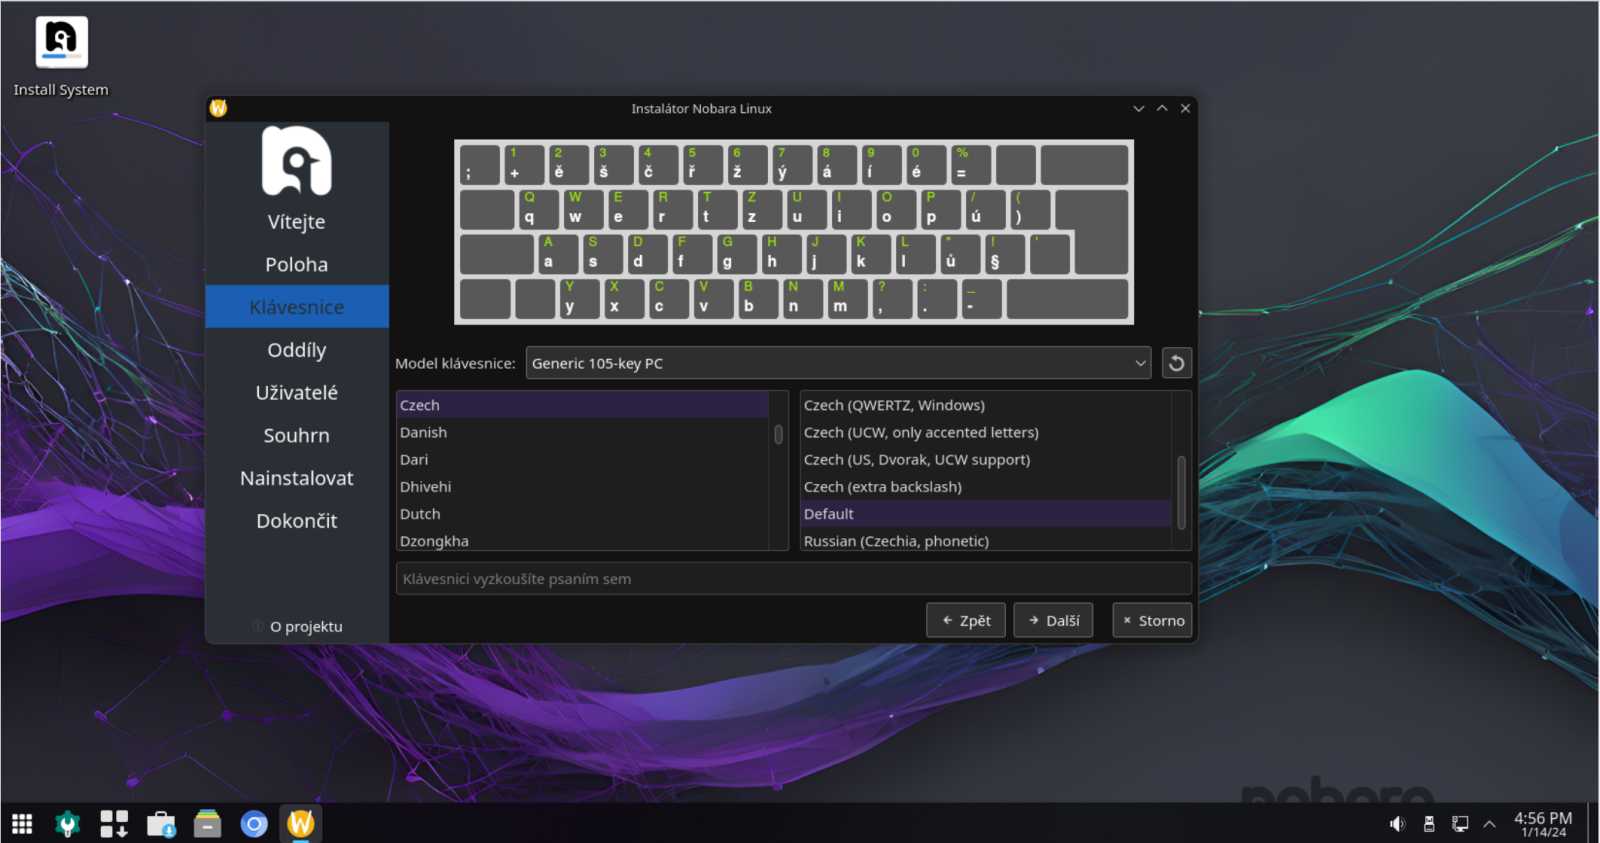The height and width of the screenshot is (843, 1600).
Task: Select Dzongkha in the language list
Action: (583, 540)
